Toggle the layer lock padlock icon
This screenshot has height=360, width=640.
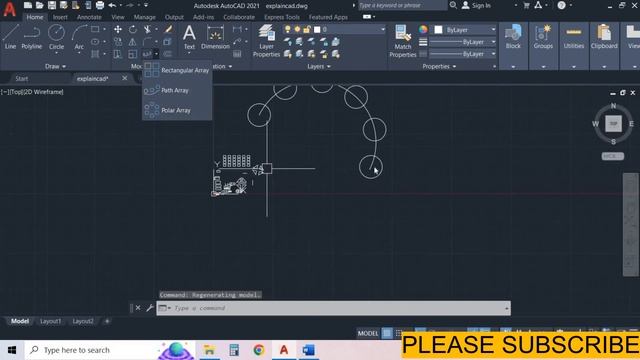click(x=307, y=29)
